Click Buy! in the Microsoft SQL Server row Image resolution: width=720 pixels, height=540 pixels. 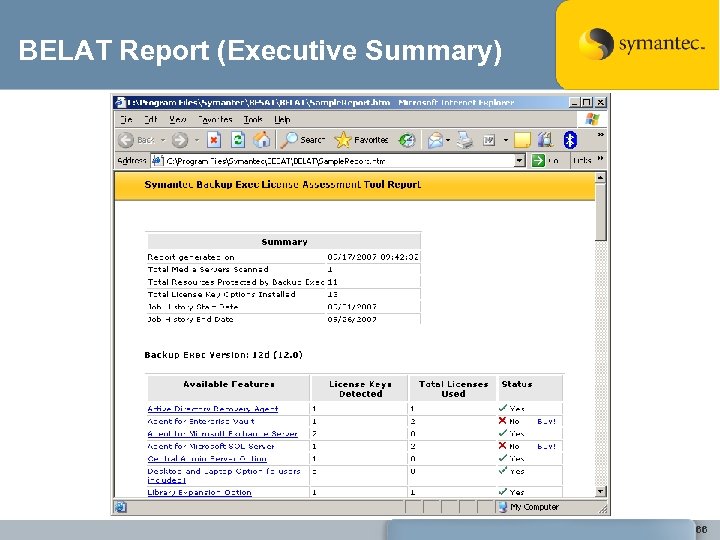tap(546, 446)
